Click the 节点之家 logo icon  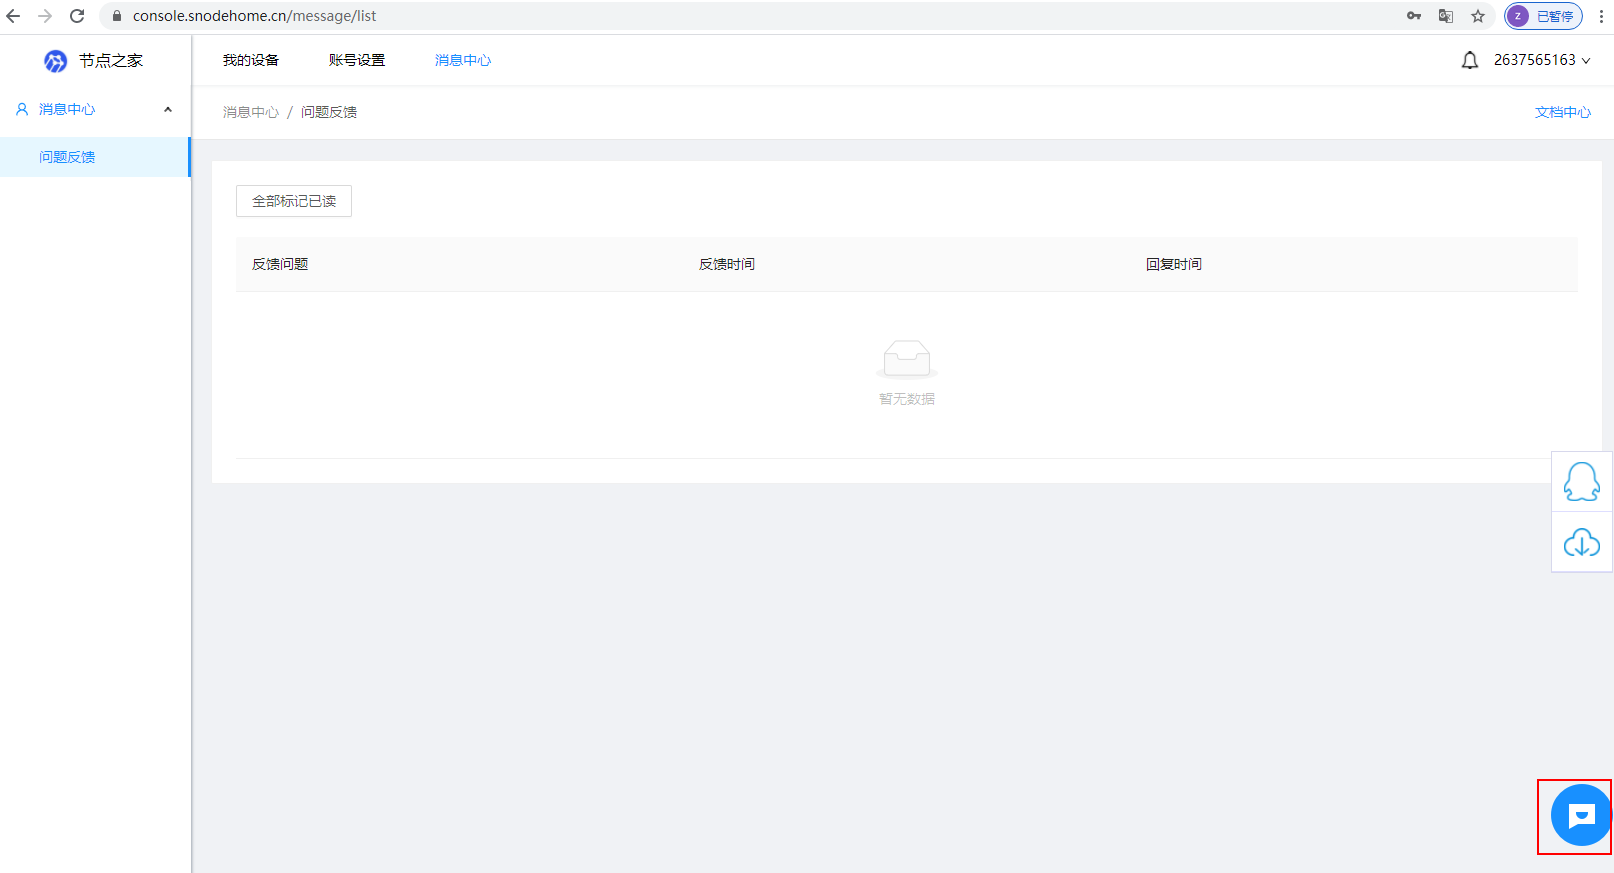55,61
